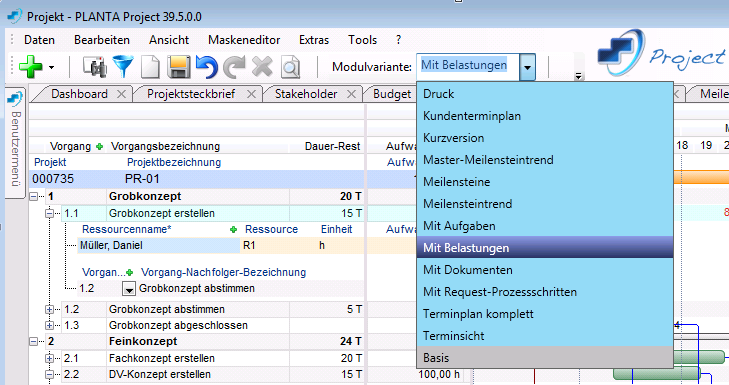
Task: Collapse task 1.1 Grobkonzept erstellen
Action: point(49,213)
